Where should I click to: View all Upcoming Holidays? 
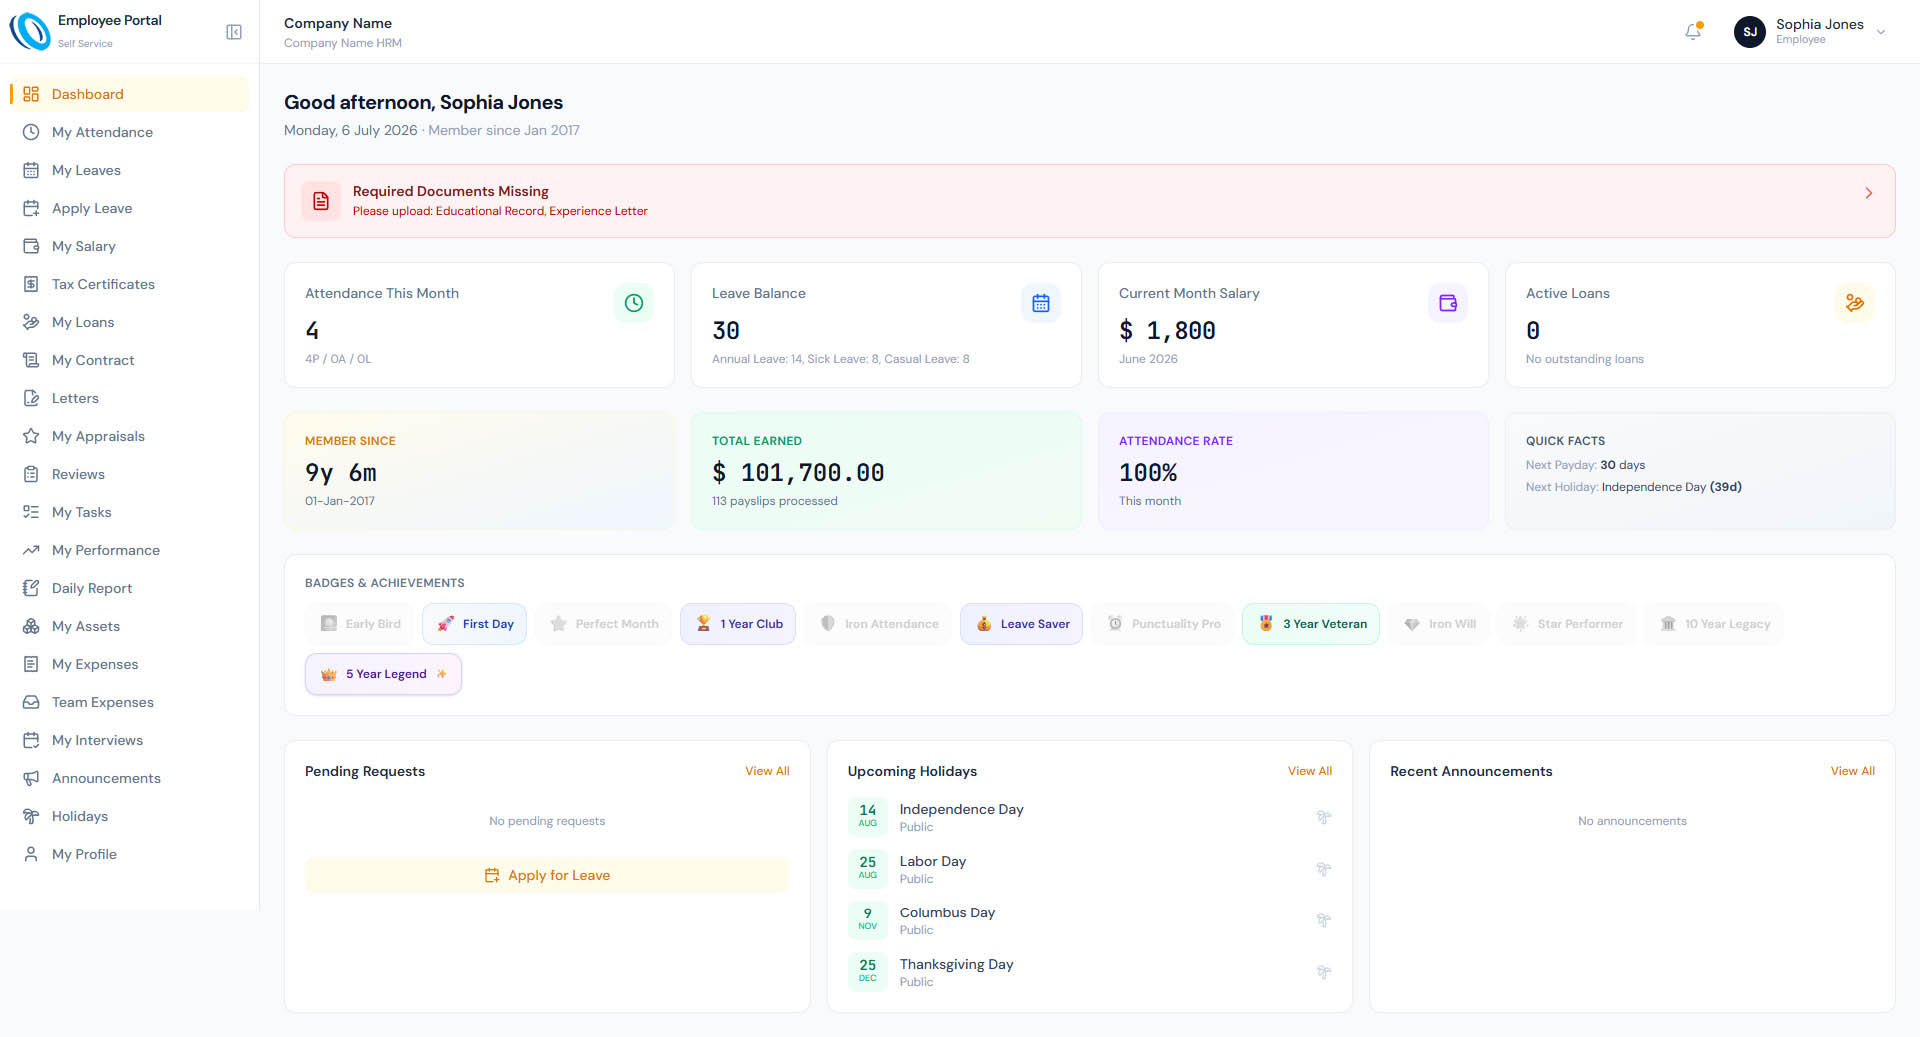(x=1310, y=771)
